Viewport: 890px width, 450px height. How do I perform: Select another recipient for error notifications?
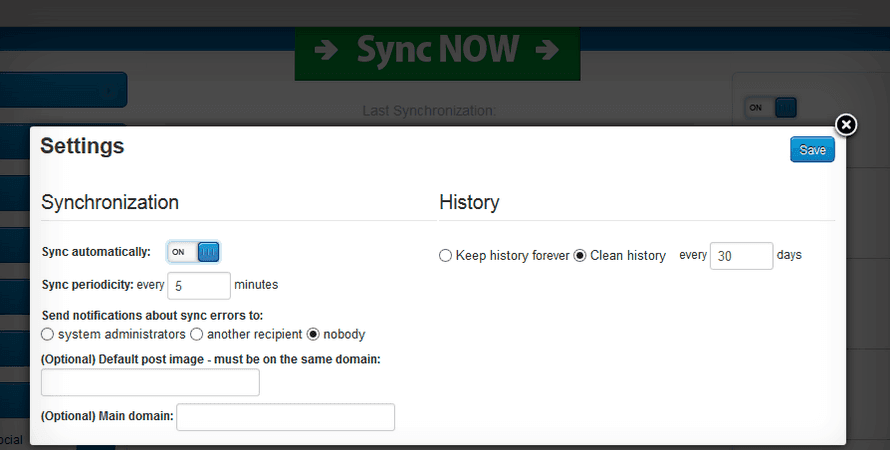pyautogui.click(x=197, y=334)
